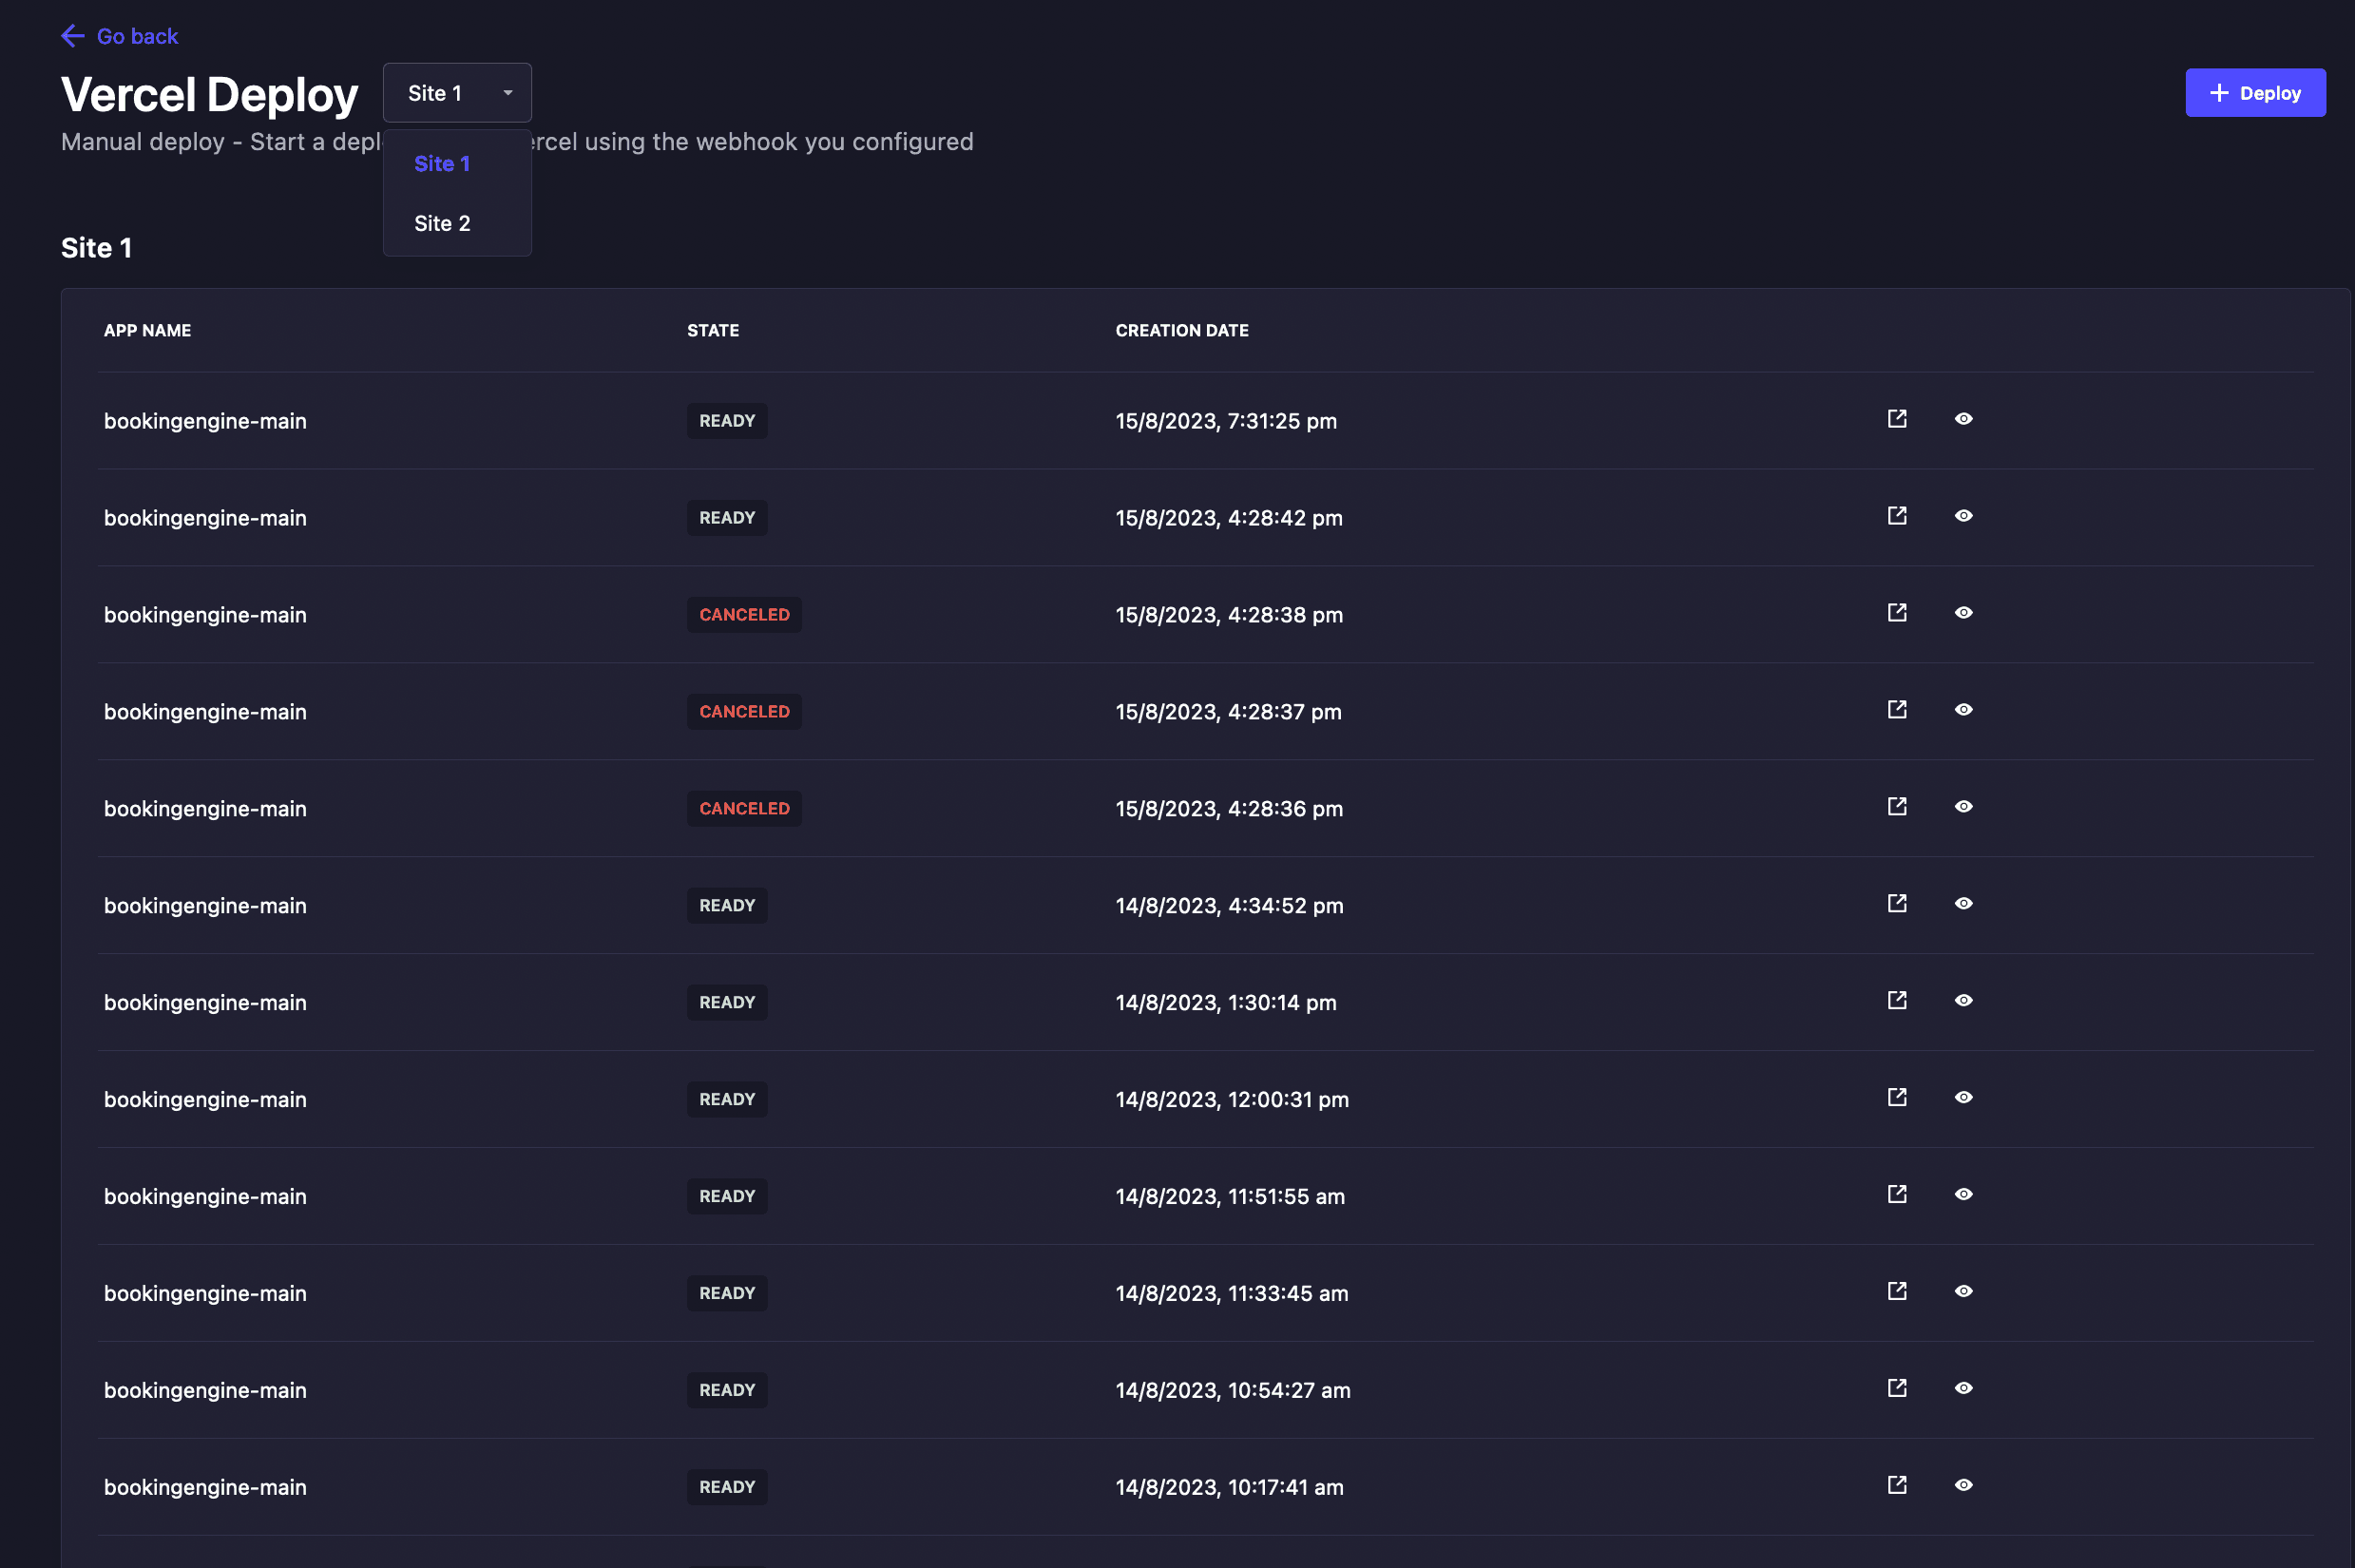
Task: Click the Deploy button
Action: click(2255, 93)
